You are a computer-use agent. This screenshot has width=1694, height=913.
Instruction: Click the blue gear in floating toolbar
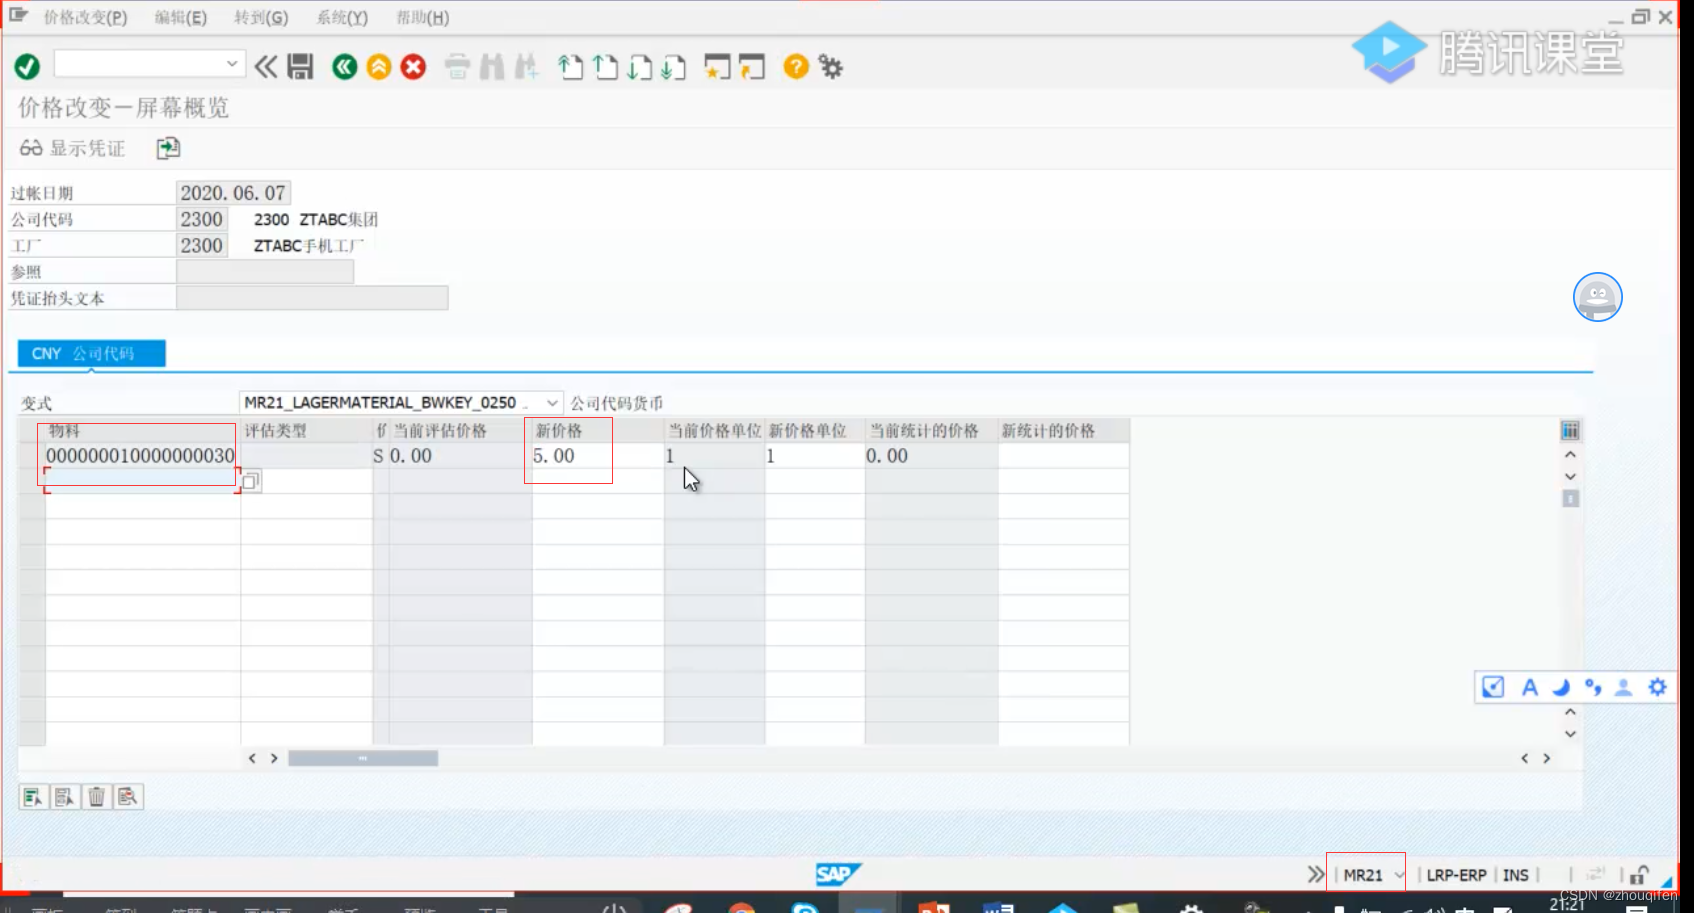click(1657, 687)
